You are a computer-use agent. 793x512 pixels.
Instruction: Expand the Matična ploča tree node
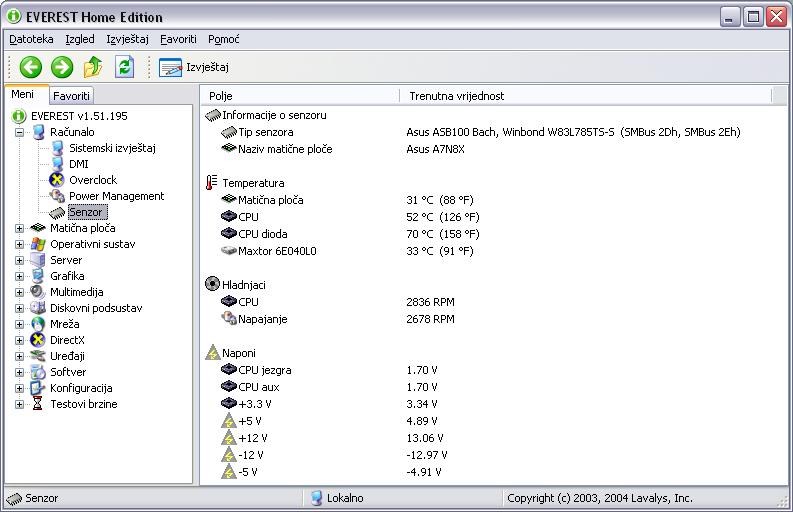(20, 228)
